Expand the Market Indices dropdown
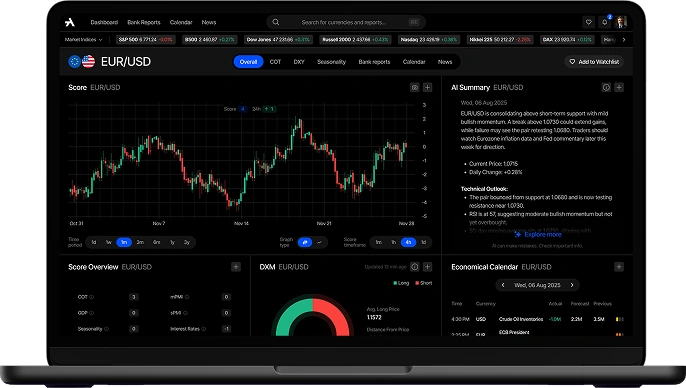Image resolution: width=686 pixels, height=388 pixels. [x=84, y=40]
